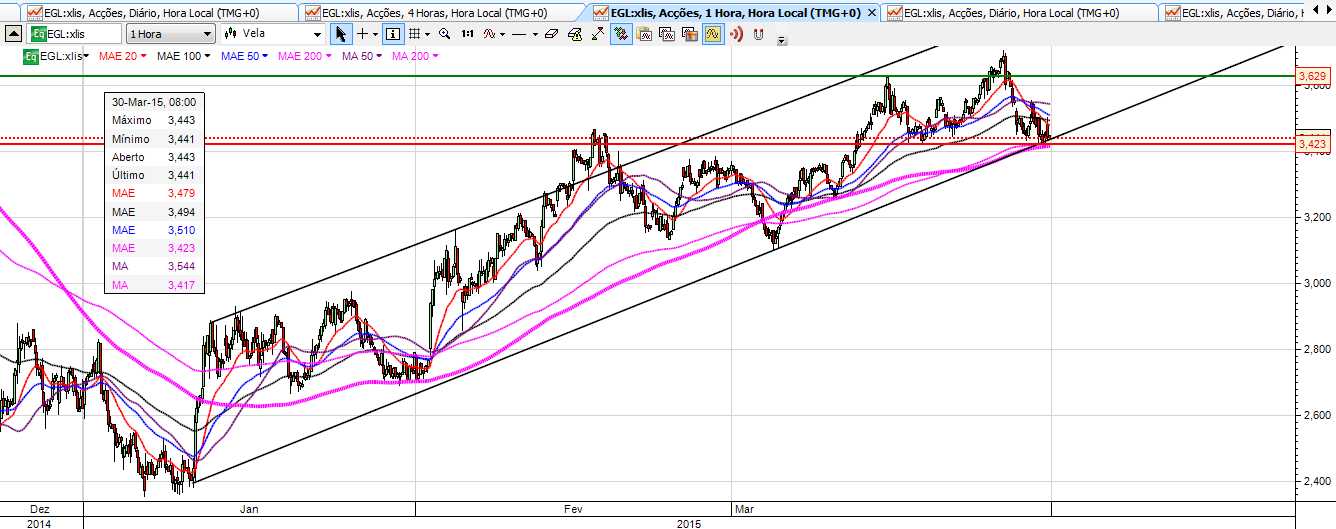Click the clipboard chart template icon
Image resolution: width=1336 pixels, height=529 pixels.
pyautogui.click(x=645, y=34)
